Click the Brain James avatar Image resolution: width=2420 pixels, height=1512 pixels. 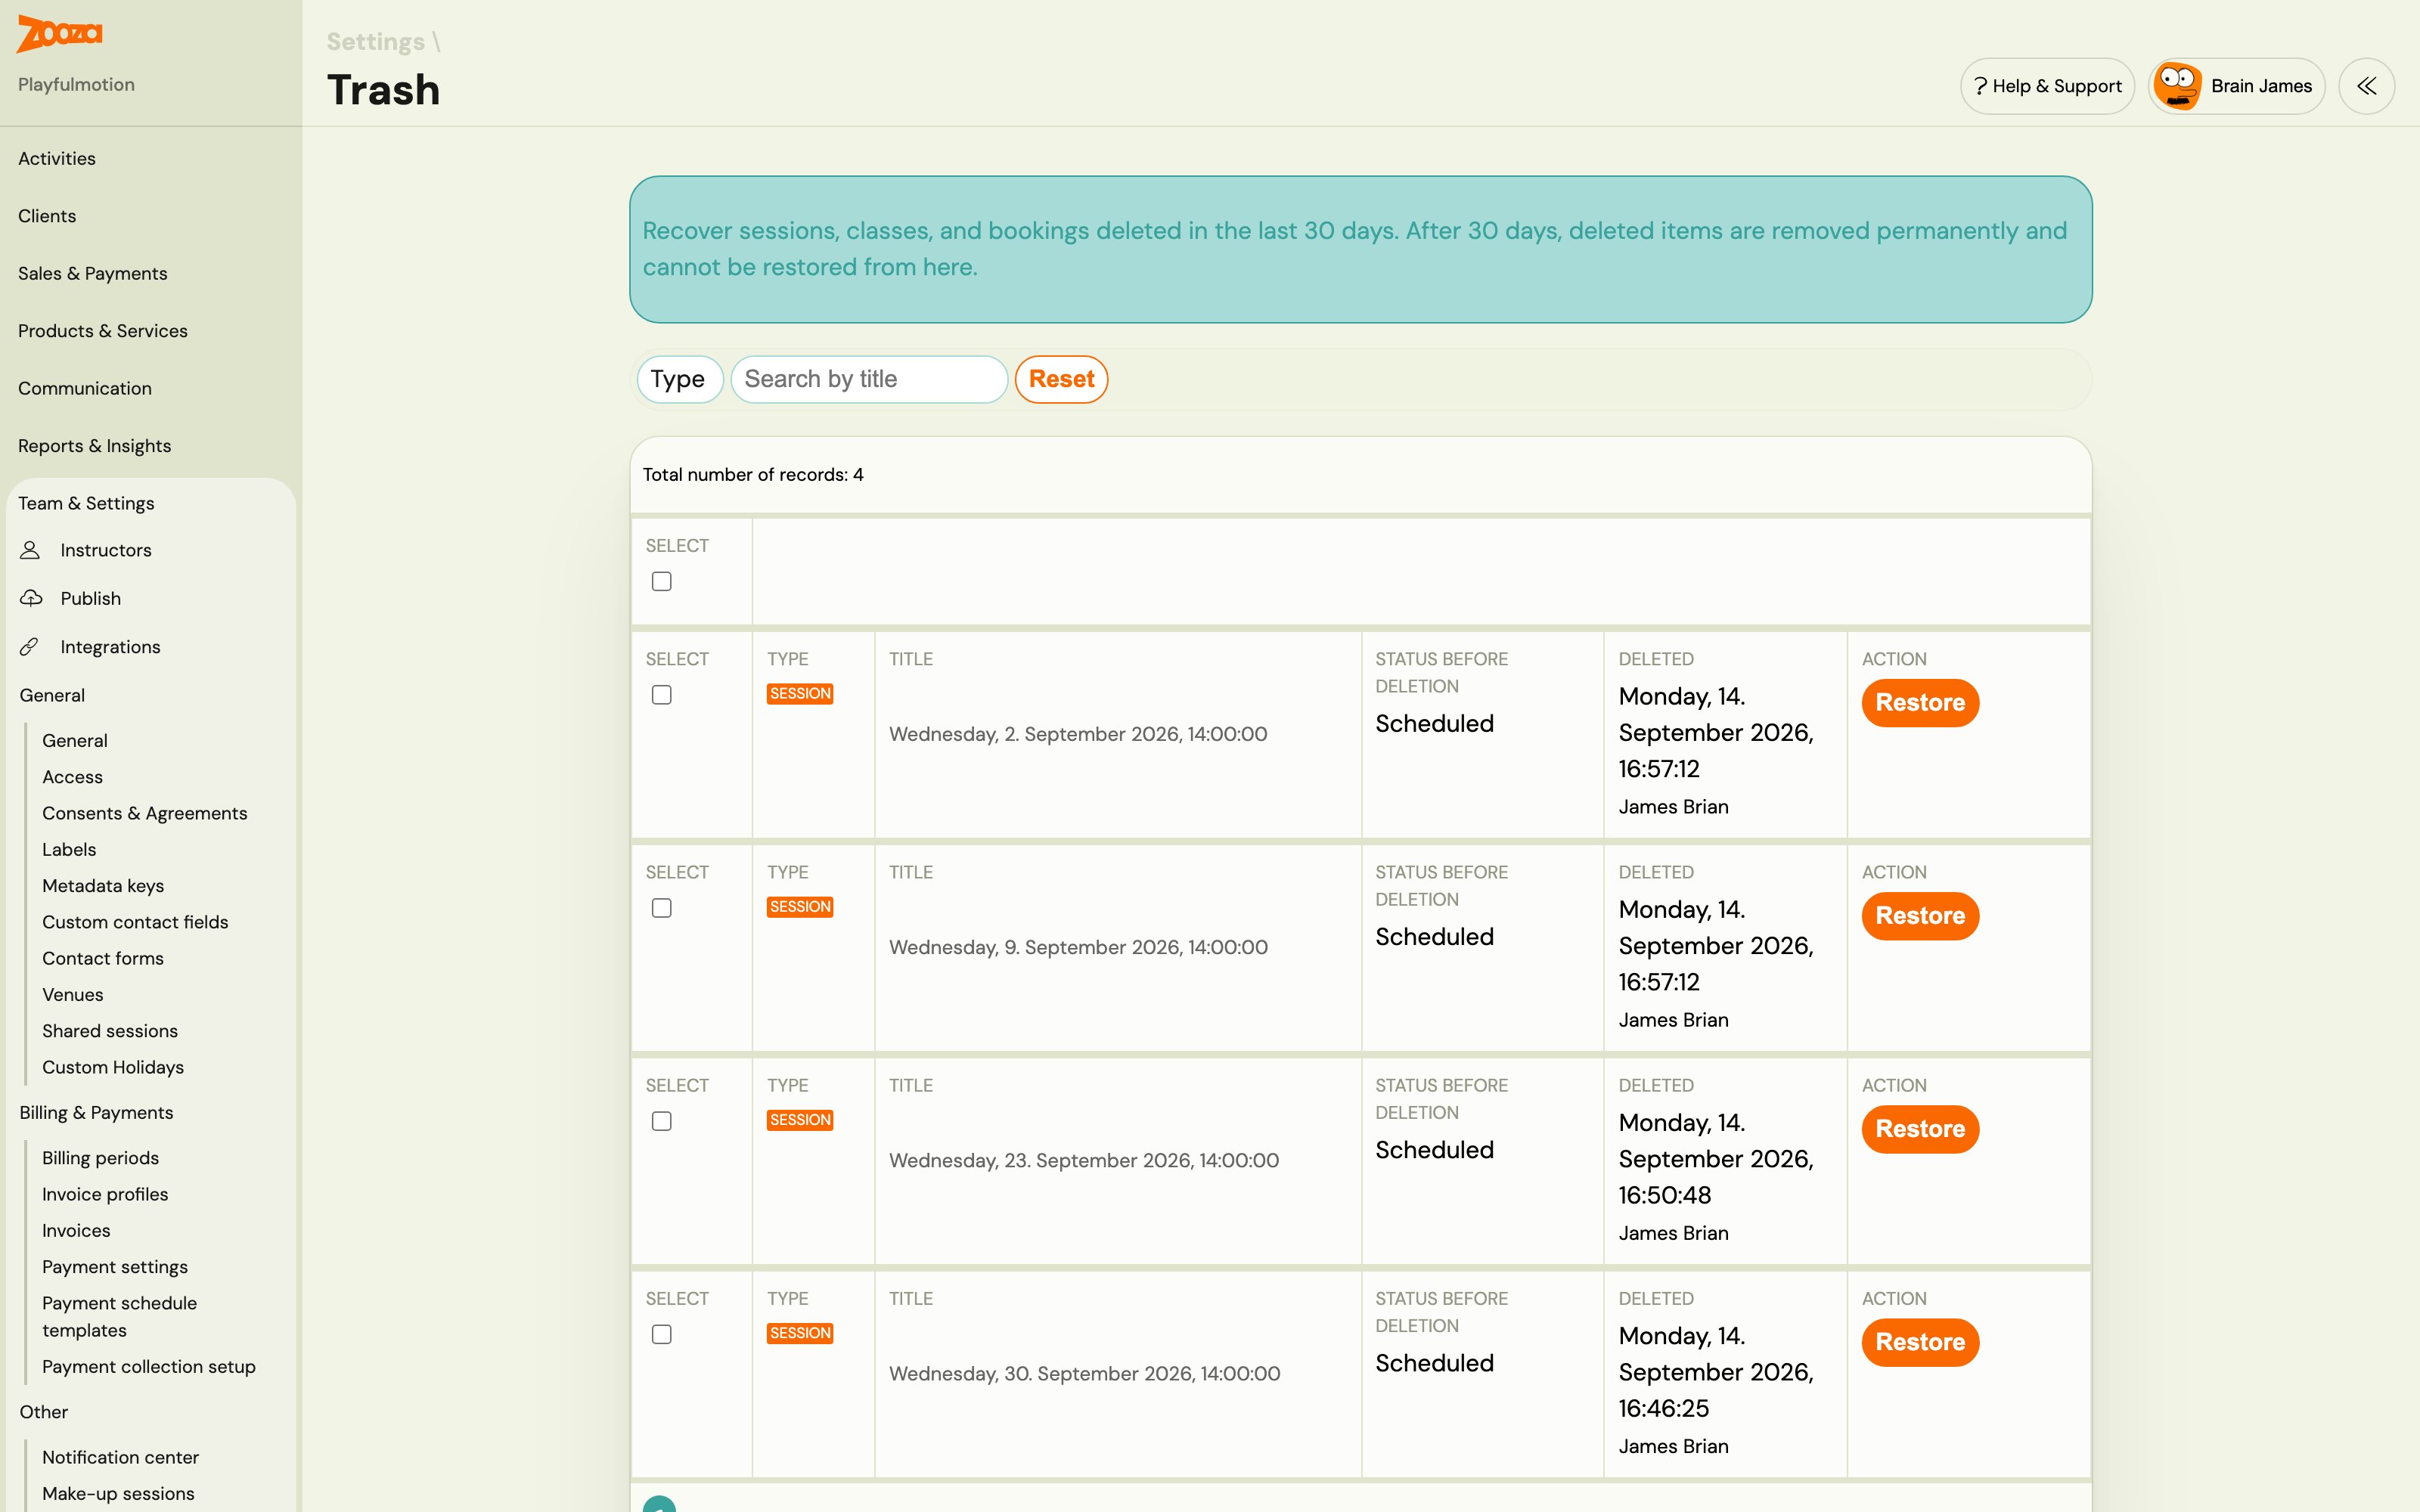tap(2177, 86)
